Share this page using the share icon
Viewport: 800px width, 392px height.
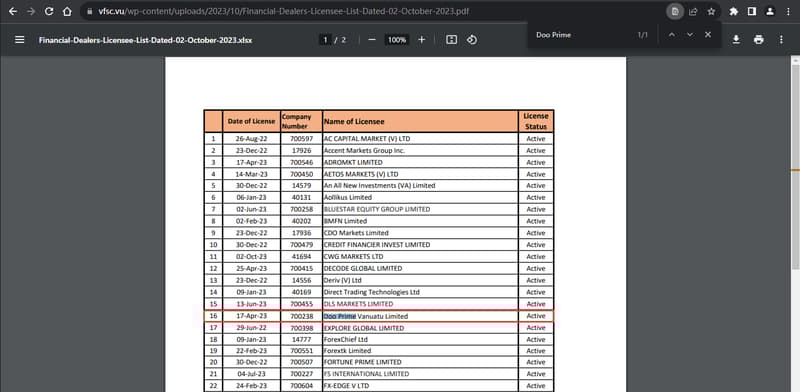(693, 11)
